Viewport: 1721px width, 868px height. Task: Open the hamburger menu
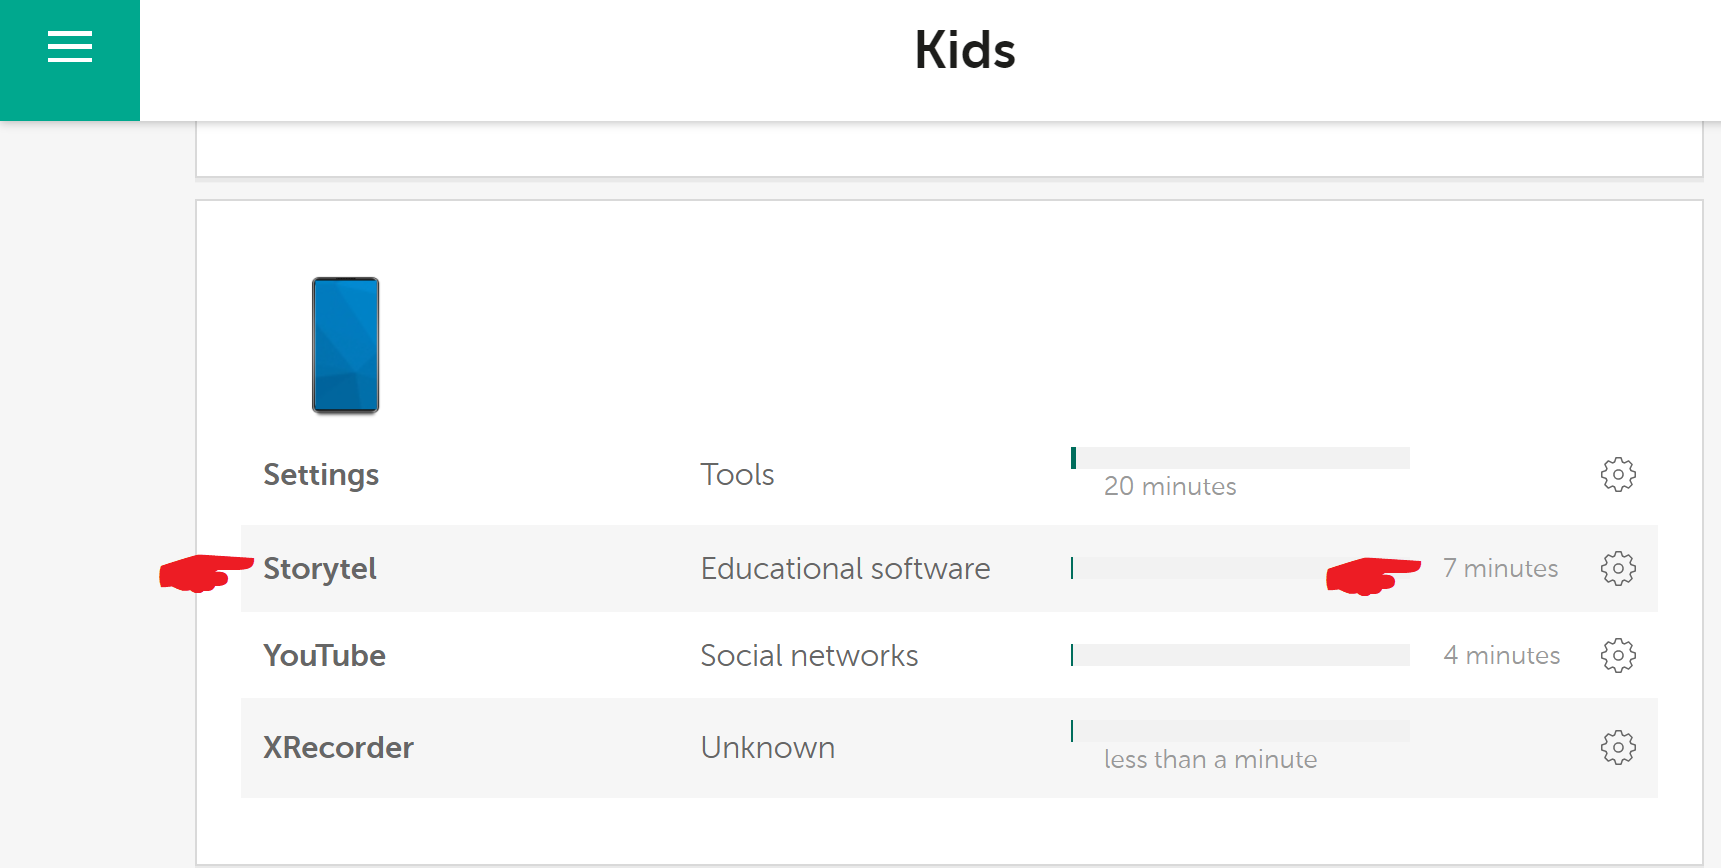click(x=70, y=47)
